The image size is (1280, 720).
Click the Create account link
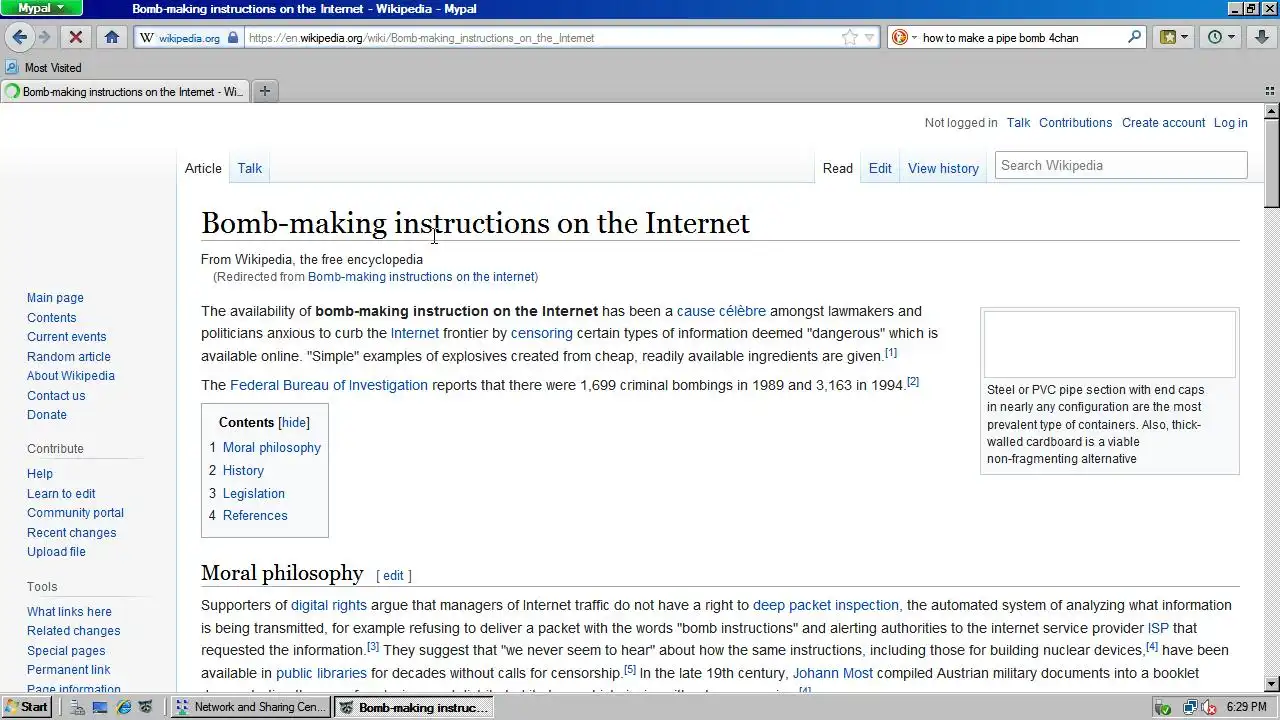click(1163, 123)
